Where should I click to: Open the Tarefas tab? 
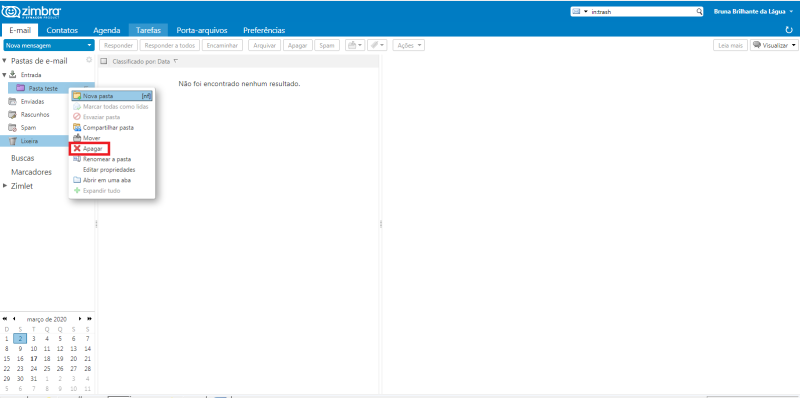[148, 30]
